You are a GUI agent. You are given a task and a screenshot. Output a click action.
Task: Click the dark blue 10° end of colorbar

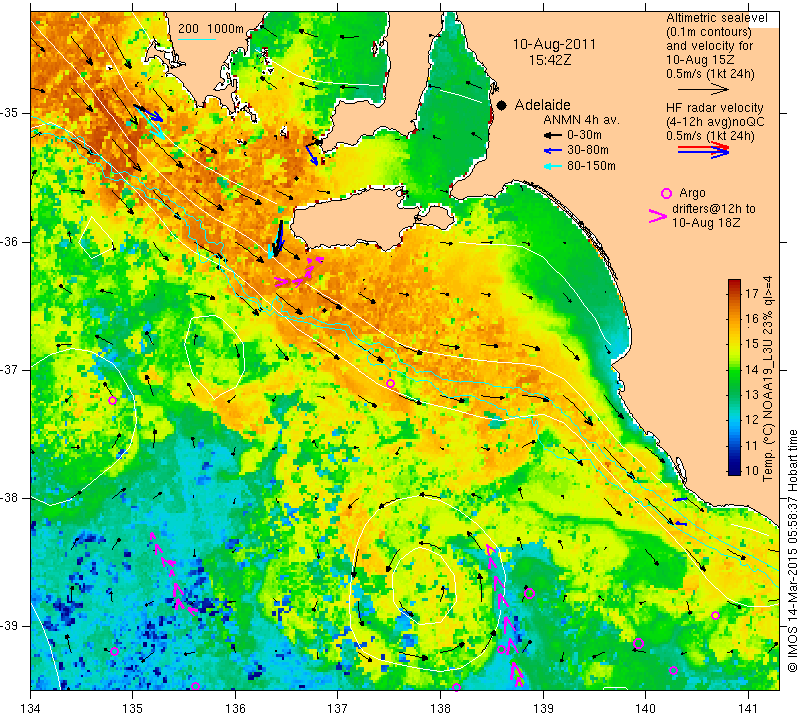tap(734, 470)
